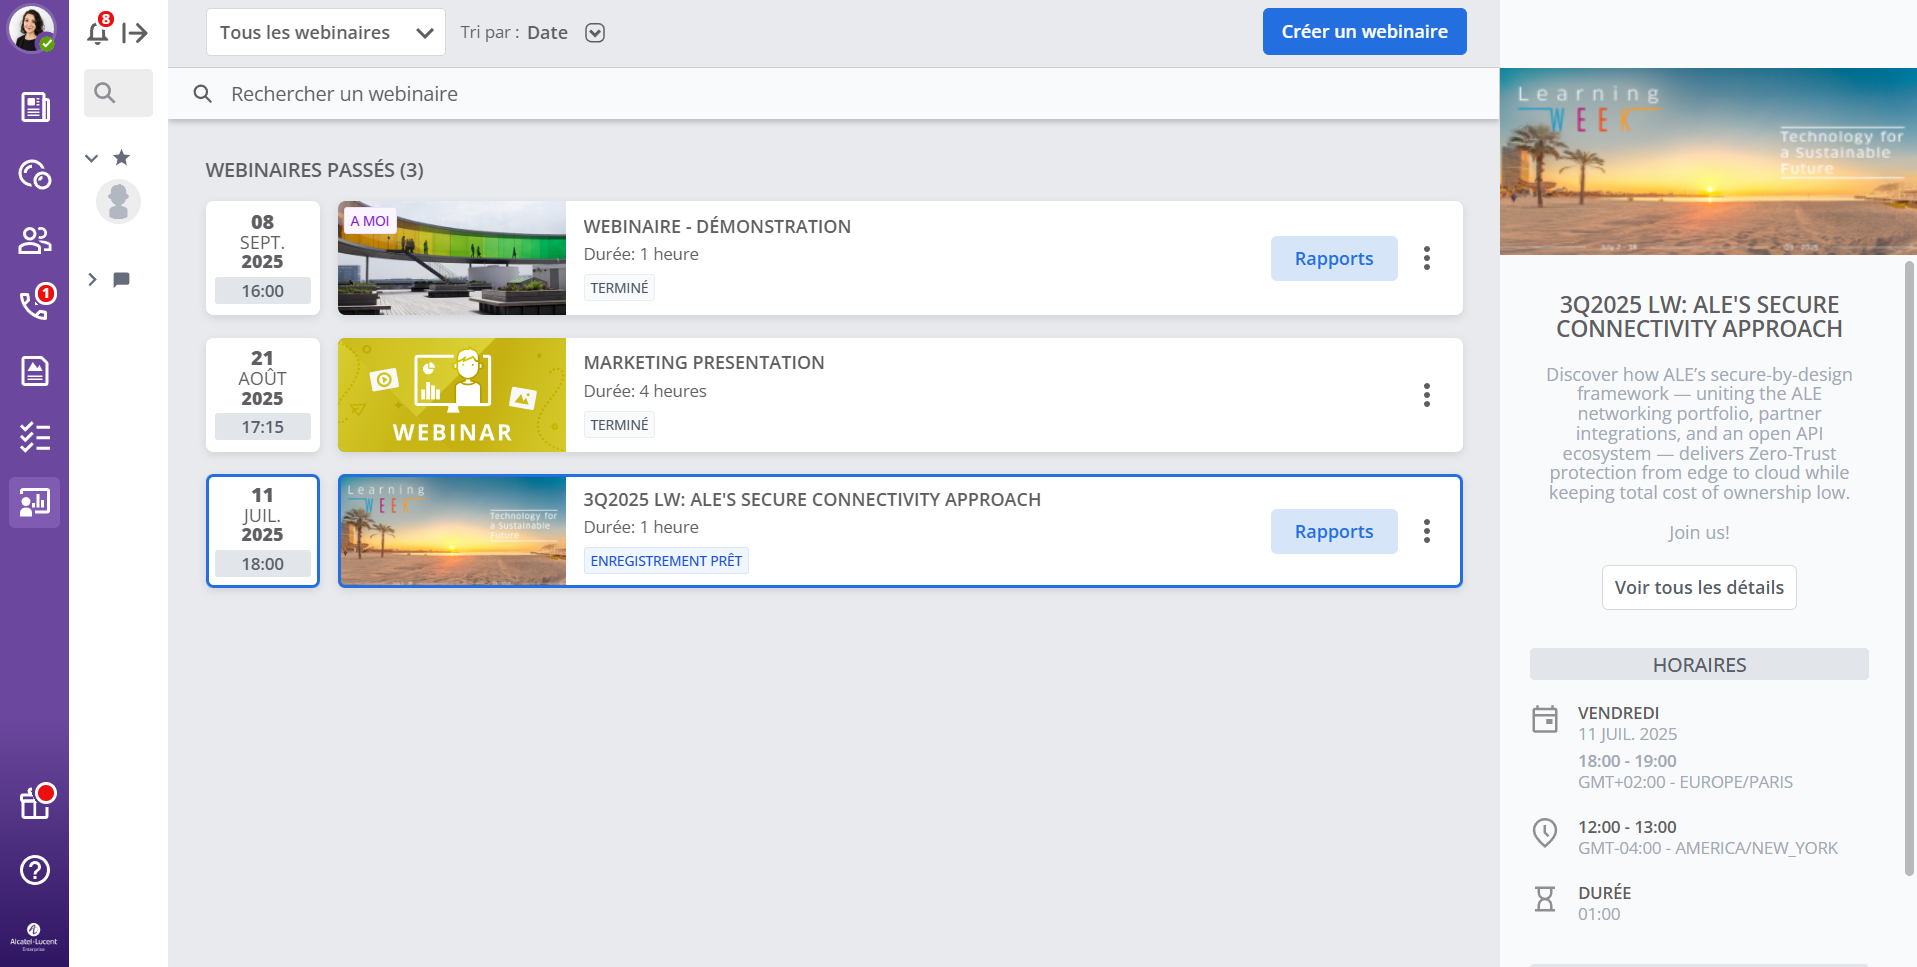1917x967 pixels.
Task: Click the calendar icon in Horaires
Action: click(x=1545, y=719)
